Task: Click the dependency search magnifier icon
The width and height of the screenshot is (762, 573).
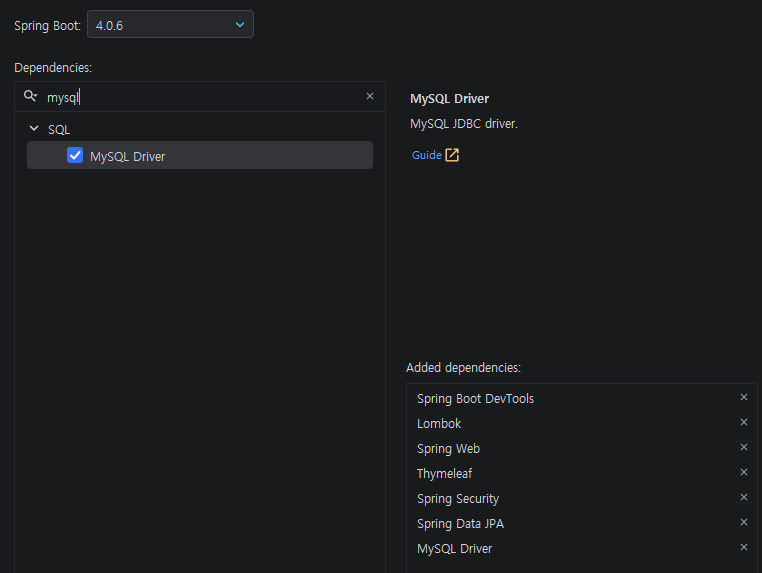Action: 30,96
